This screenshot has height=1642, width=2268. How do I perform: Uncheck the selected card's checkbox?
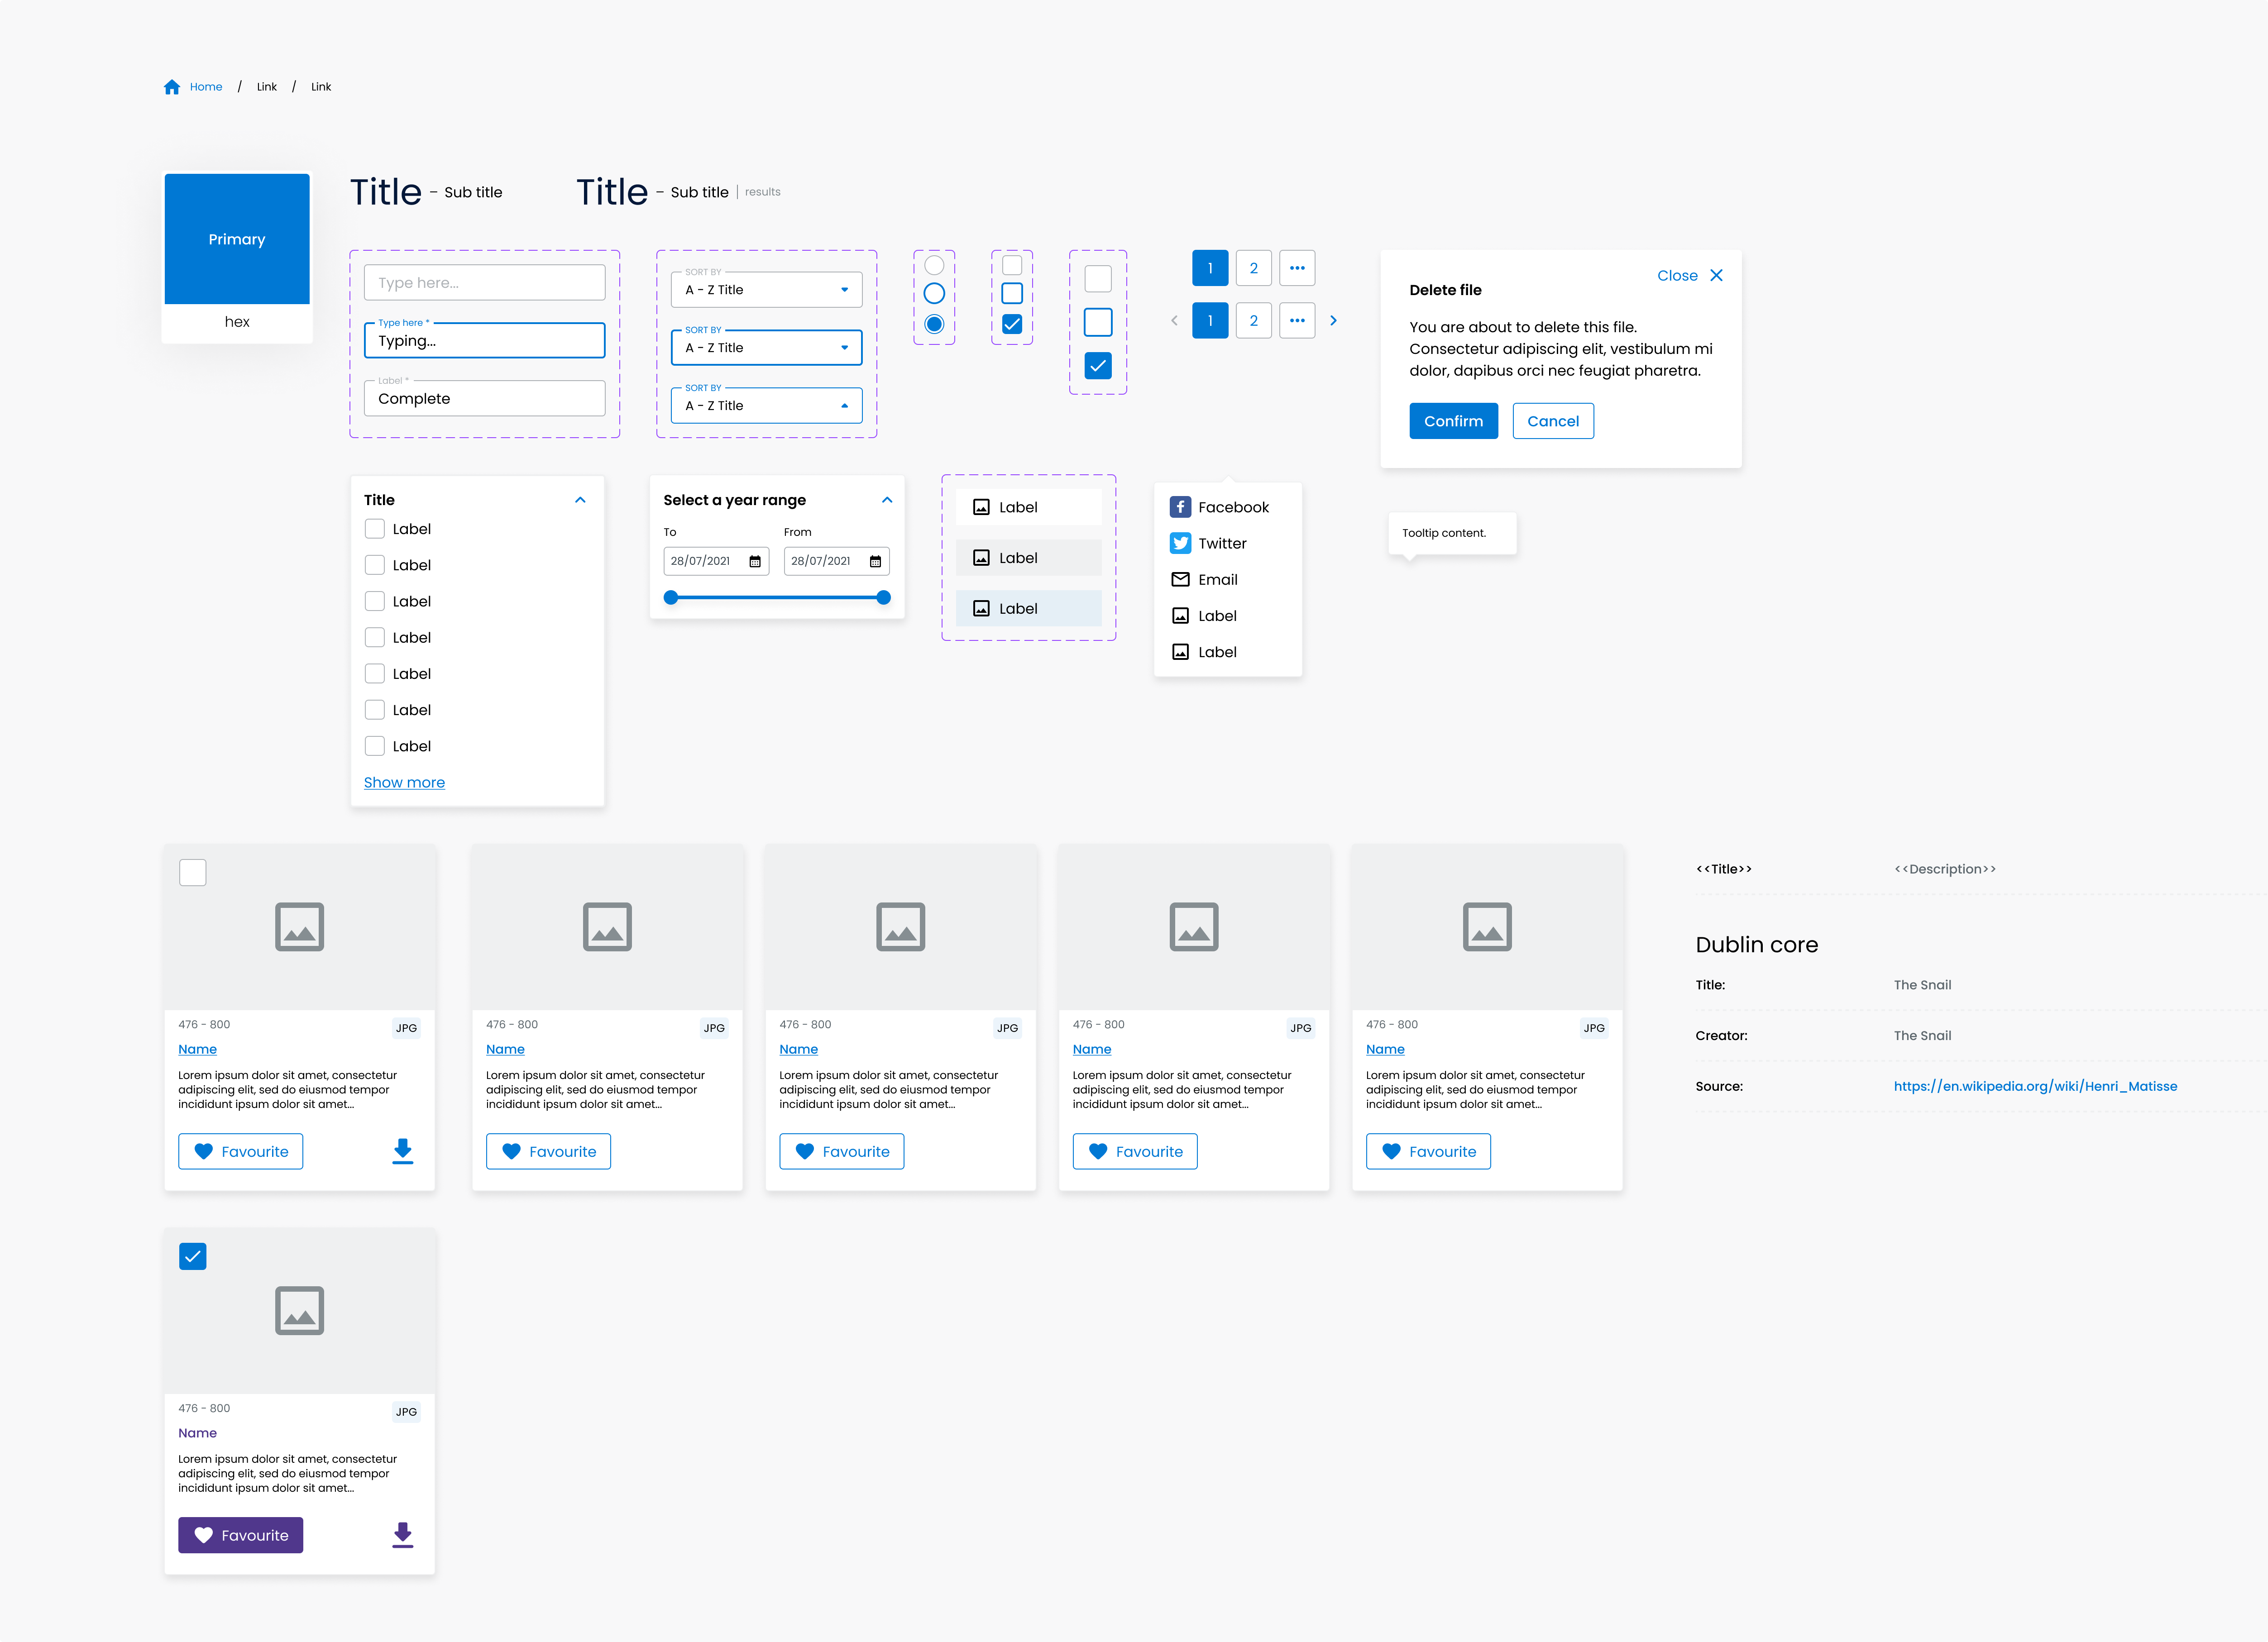193,1256
